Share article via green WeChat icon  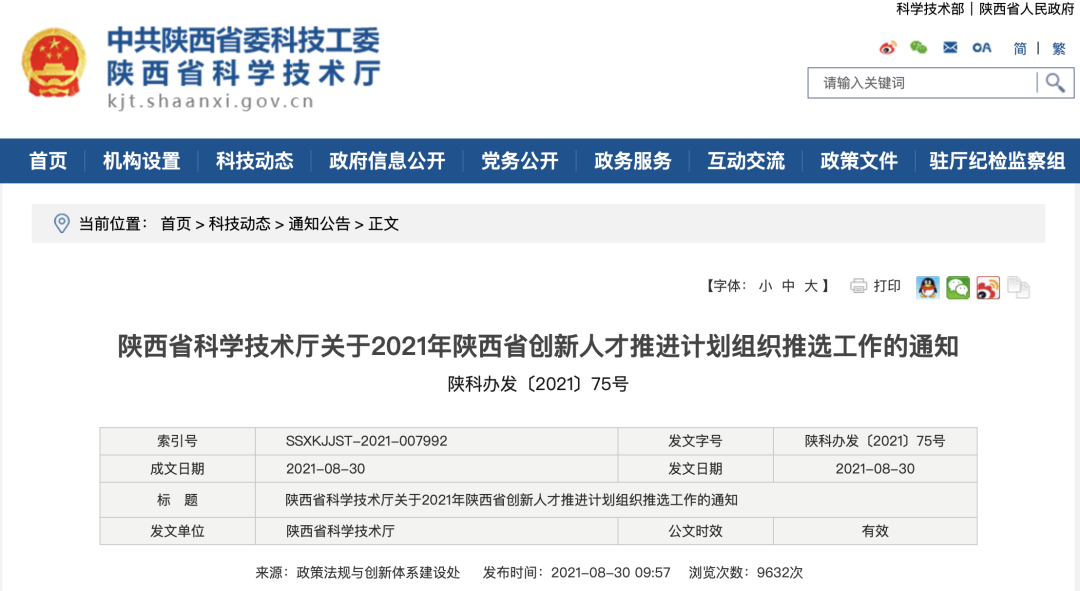point(957,287)
